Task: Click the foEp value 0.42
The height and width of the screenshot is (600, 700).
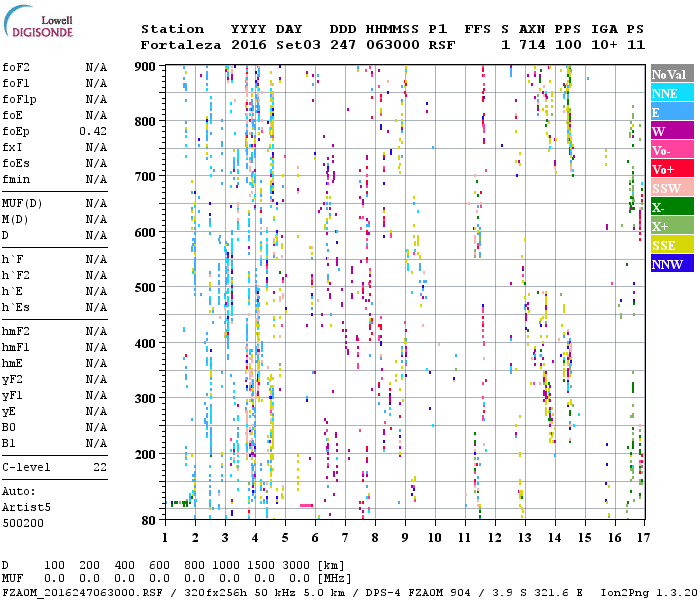Action: pyautogui.click(x=93, y=131)
